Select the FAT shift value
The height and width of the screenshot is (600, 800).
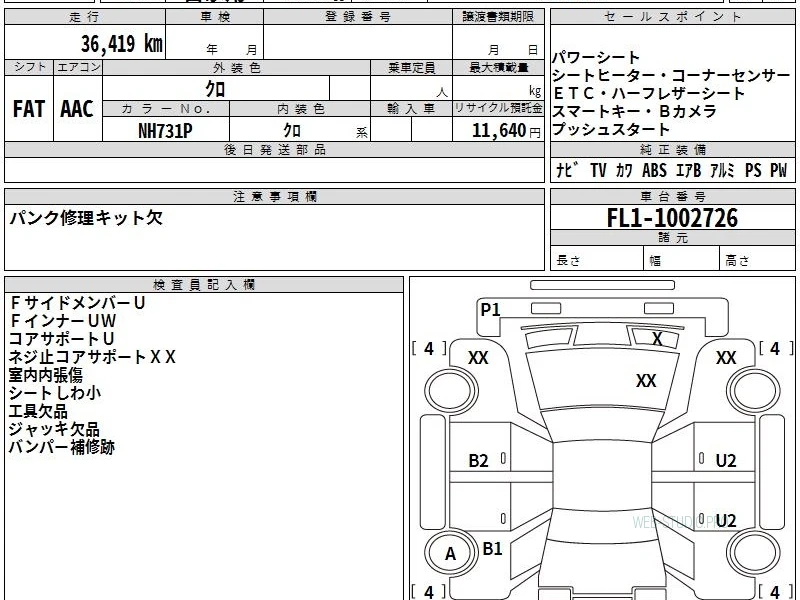[x=29, y=109]
